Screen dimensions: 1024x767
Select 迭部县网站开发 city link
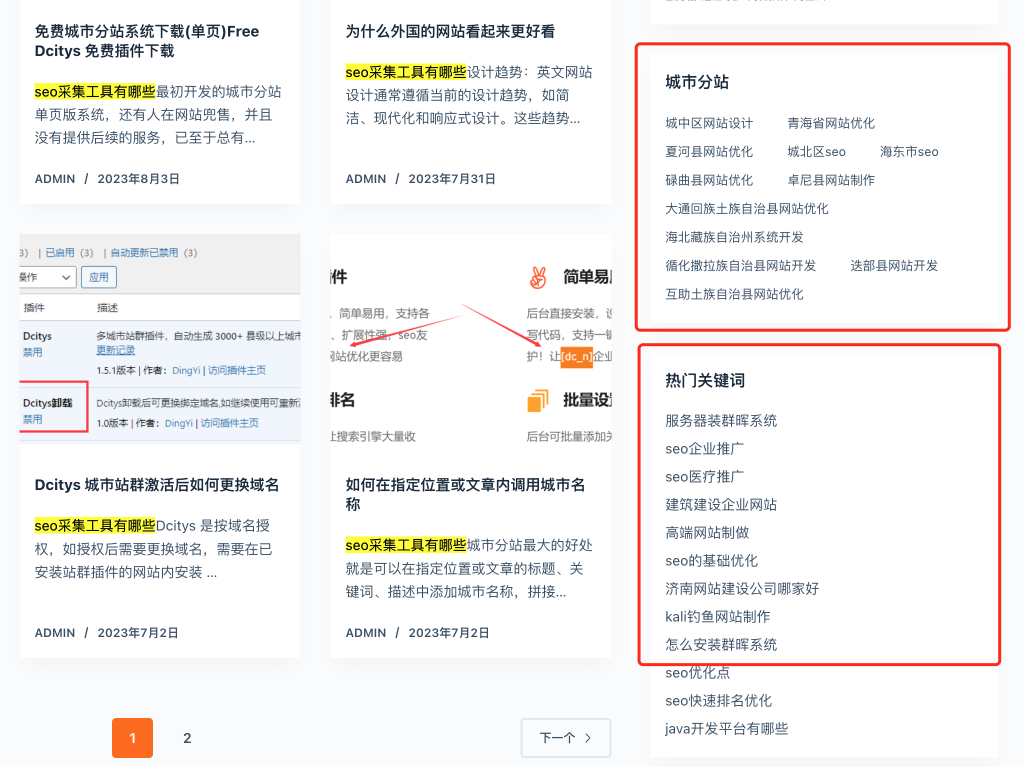tap(894, 266)
